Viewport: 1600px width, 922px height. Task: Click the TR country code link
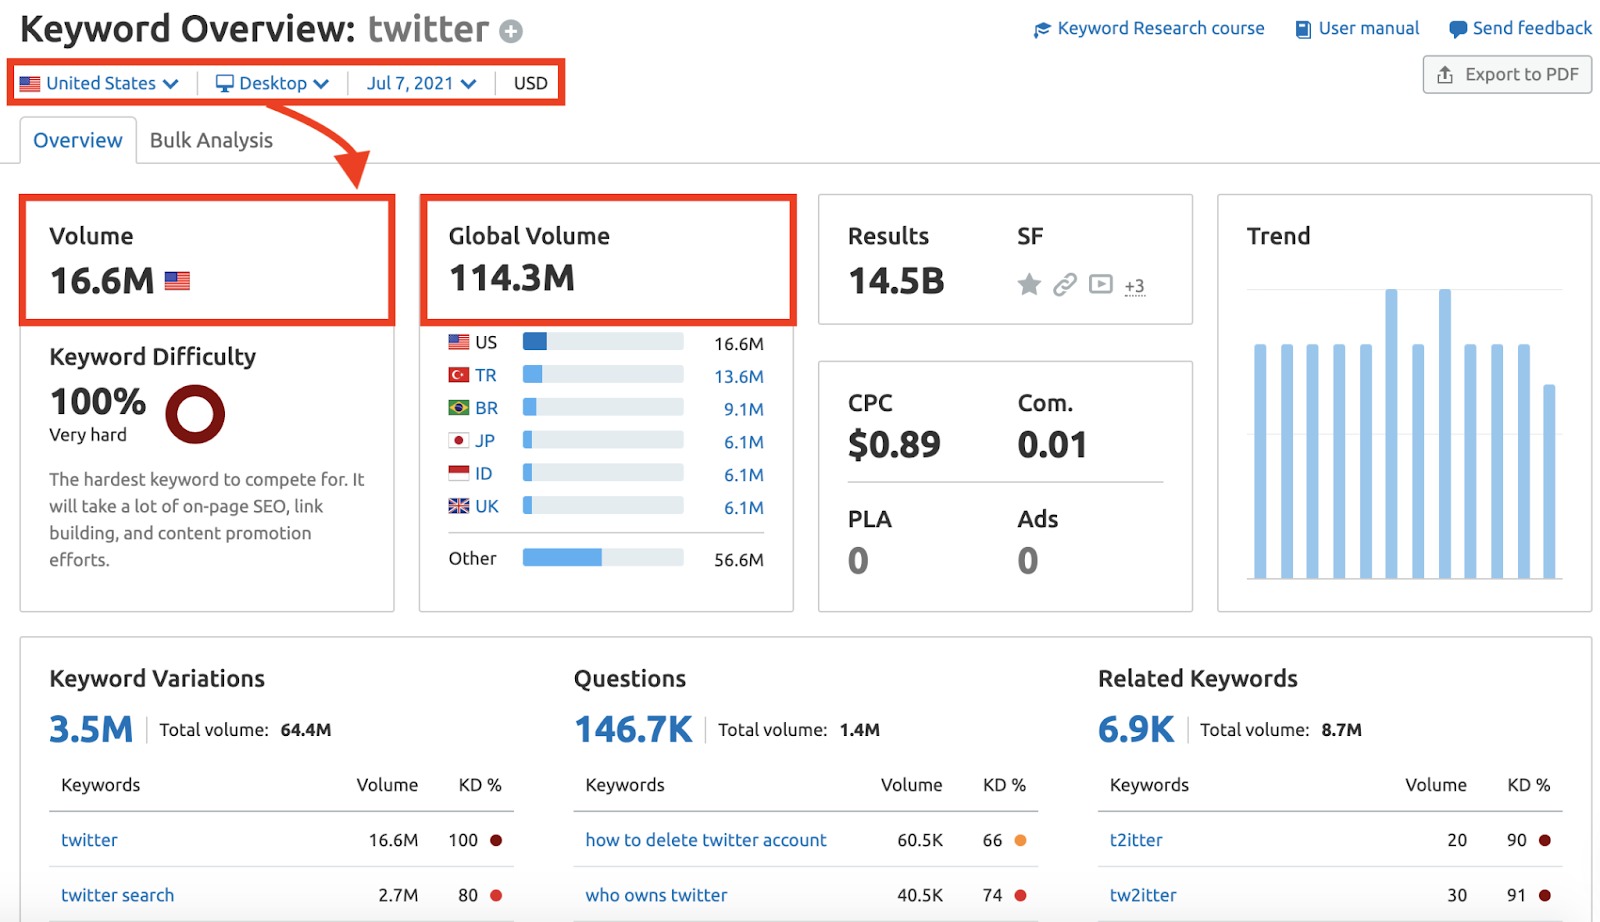[x=486, y=375]
